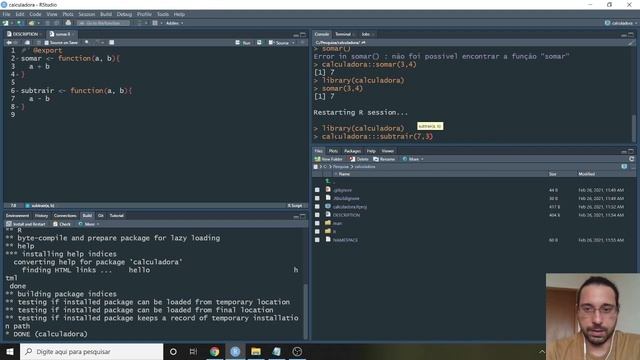Open the More dropdown in Build pane
Viewport: 640px width, 360px height.
point(89,224)
